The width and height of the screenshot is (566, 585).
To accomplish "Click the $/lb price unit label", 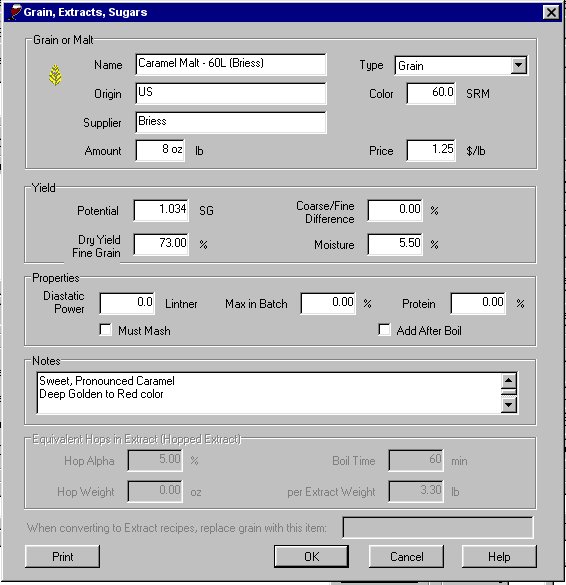I will pyautogui.click(x=476, y=151).
